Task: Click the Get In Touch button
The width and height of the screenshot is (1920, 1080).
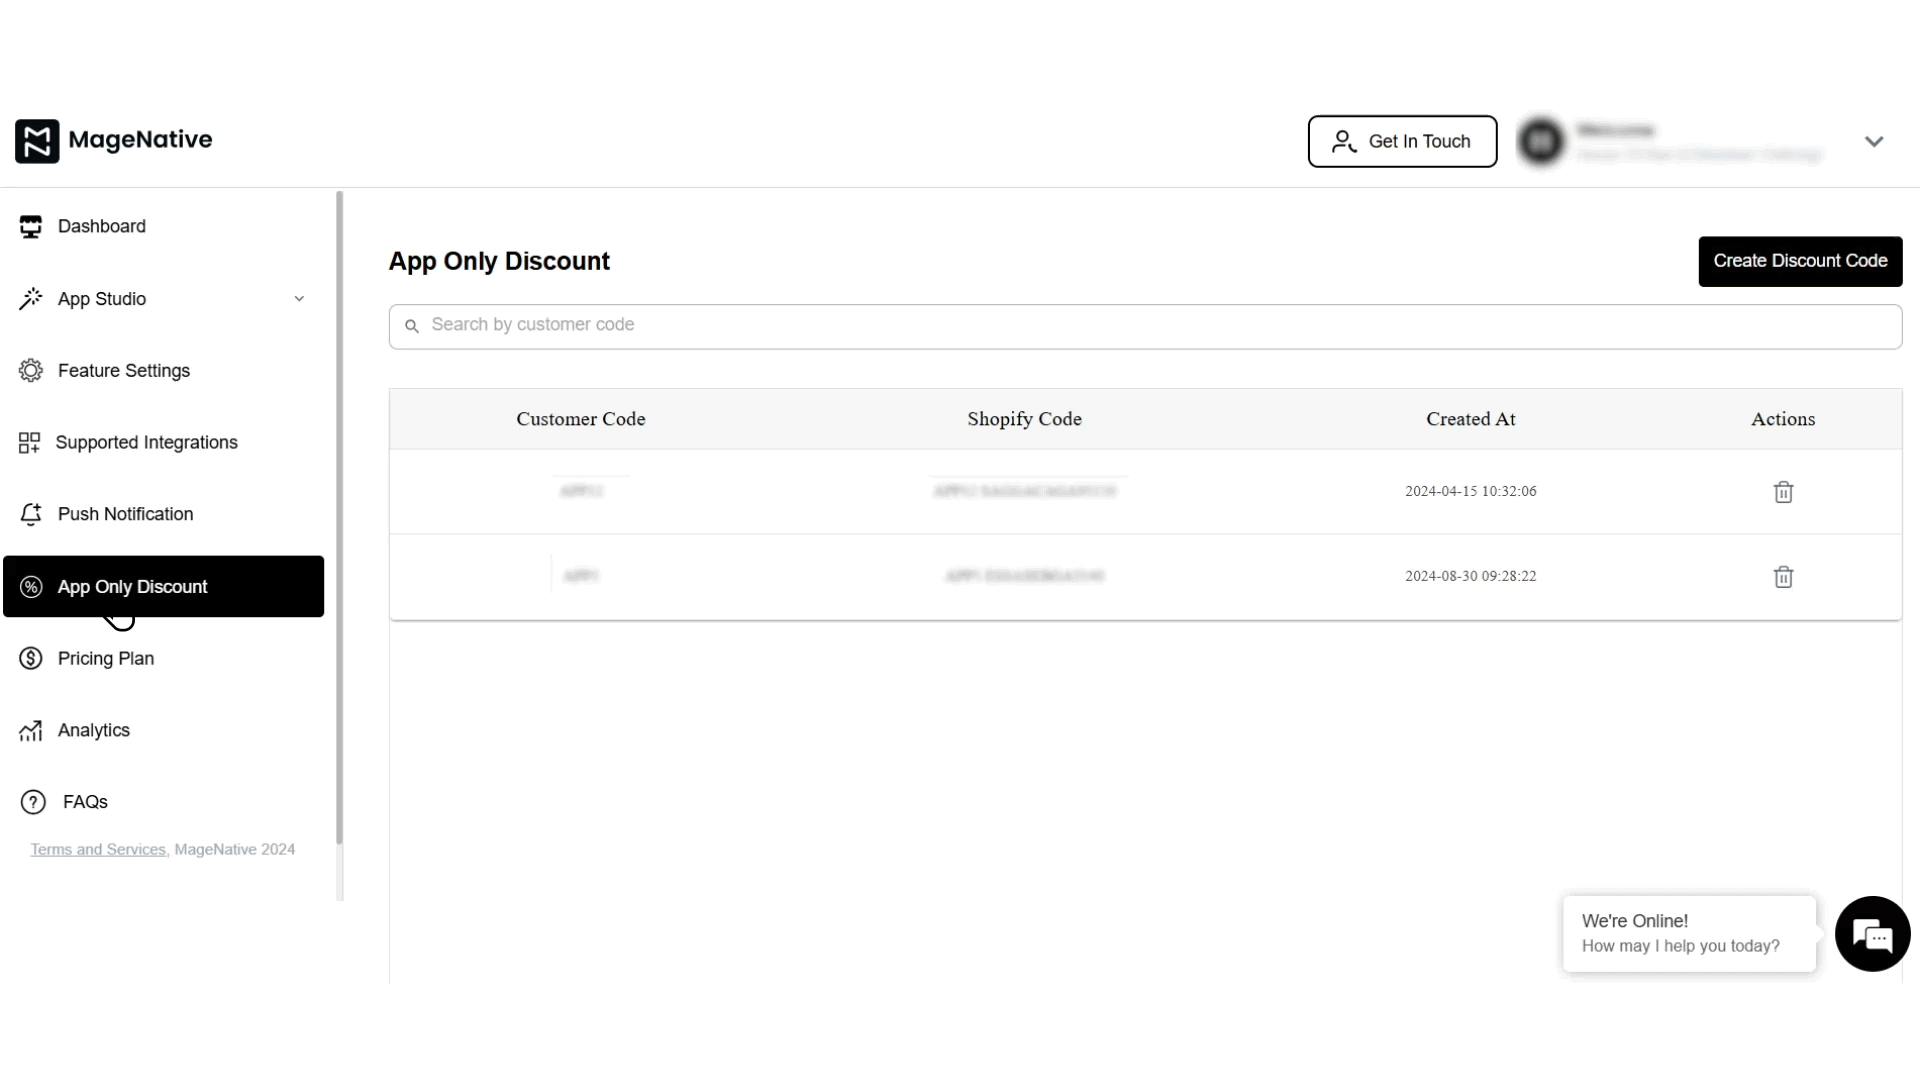Action: (1402, 141)
